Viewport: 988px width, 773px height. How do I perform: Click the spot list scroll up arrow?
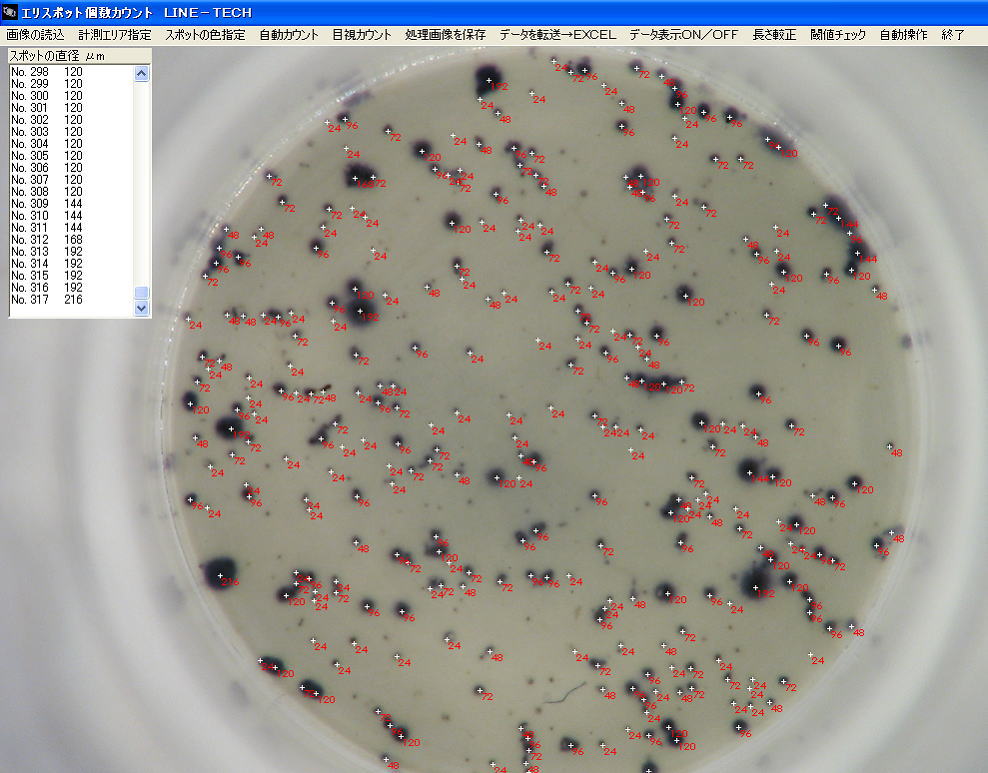pyautogui.click(x=141, y=73)
